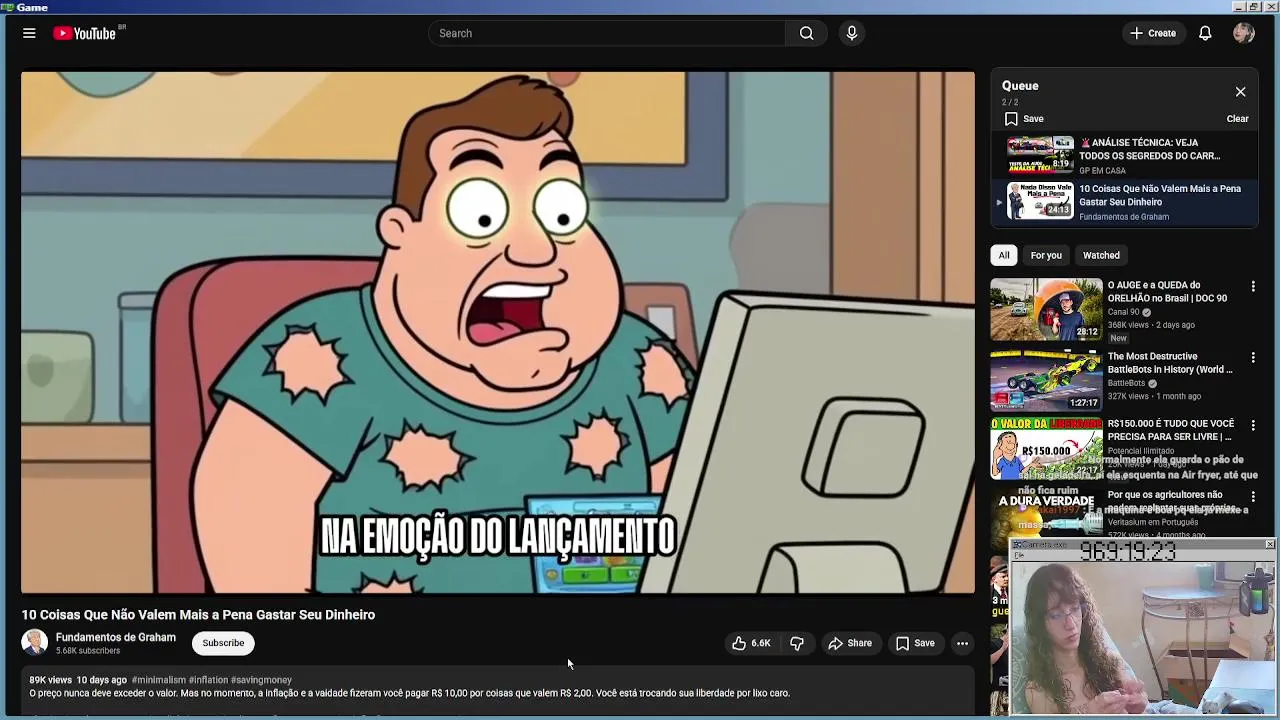
Task: Open account avatar menu
Action: coord(1244,33)
